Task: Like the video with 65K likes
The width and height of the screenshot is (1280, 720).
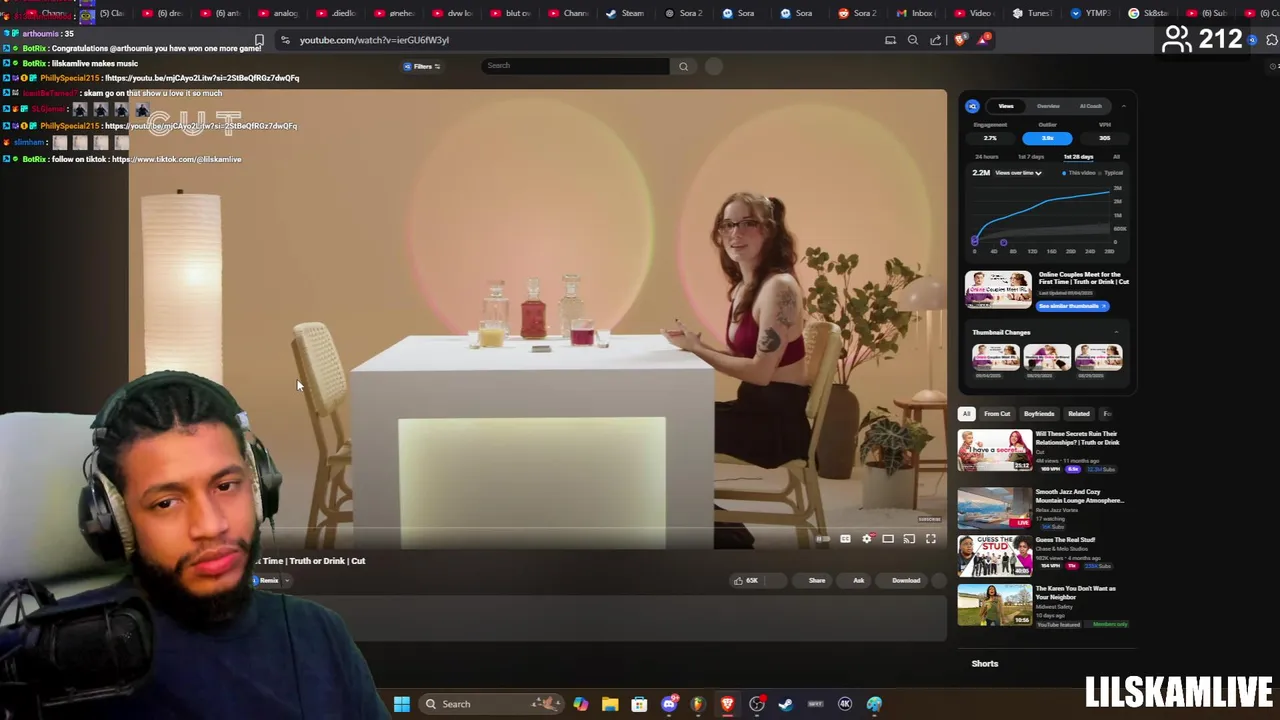Action: [x=746, y=580]
